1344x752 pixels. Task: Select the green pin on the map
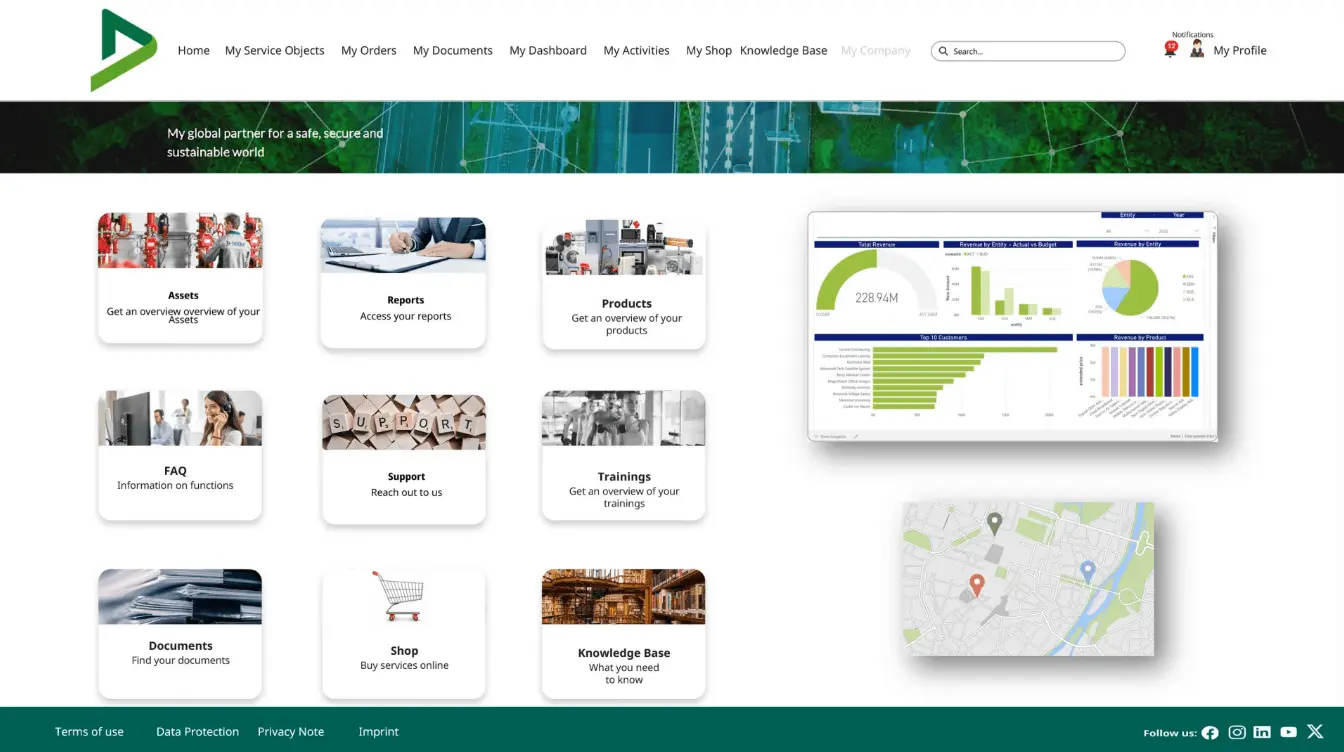pyautogui.click(x=995, y=523)
